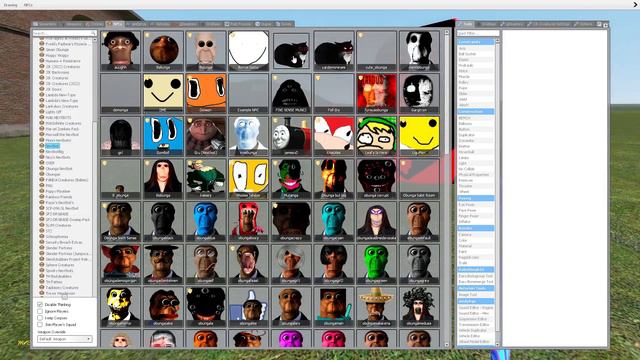Image resolution: width=640 pixels, height=360 pixels.
Task: Spawn the green obunga NPC
Action: click(376, 264)
